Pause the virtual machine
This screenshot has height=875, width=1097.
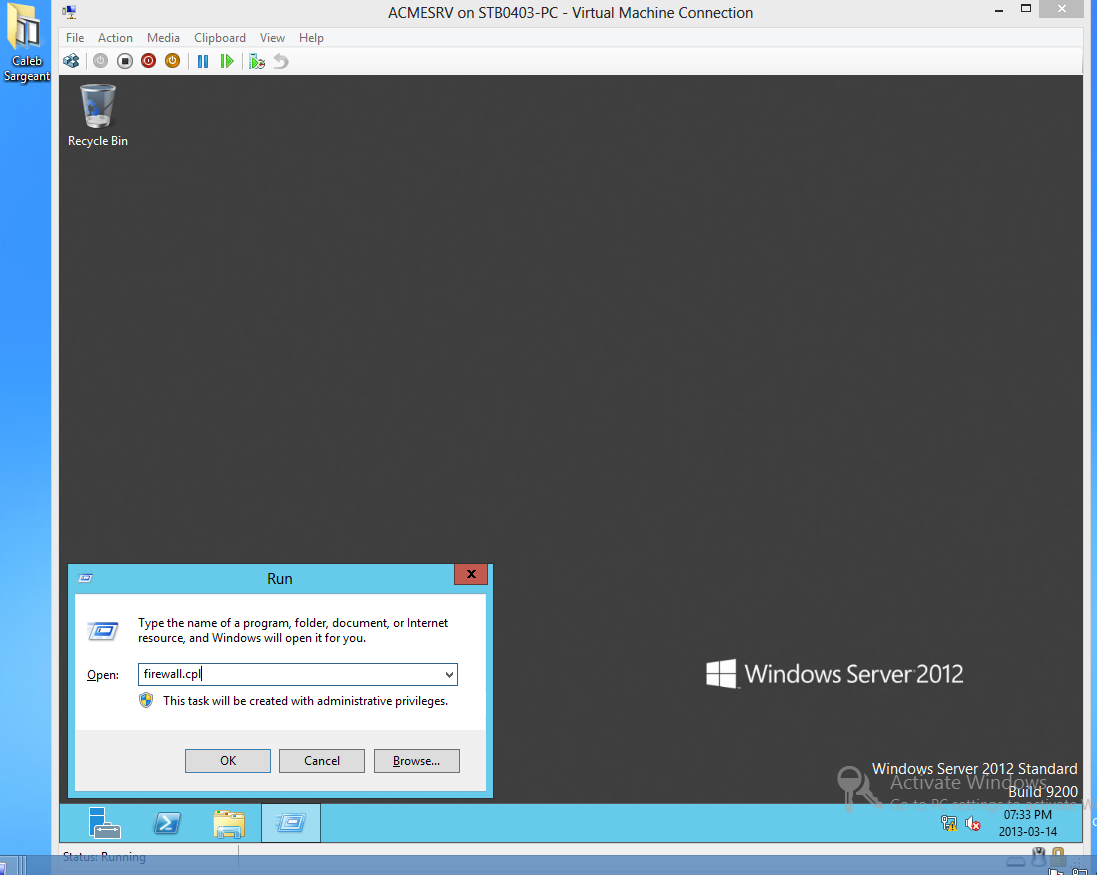203,62
